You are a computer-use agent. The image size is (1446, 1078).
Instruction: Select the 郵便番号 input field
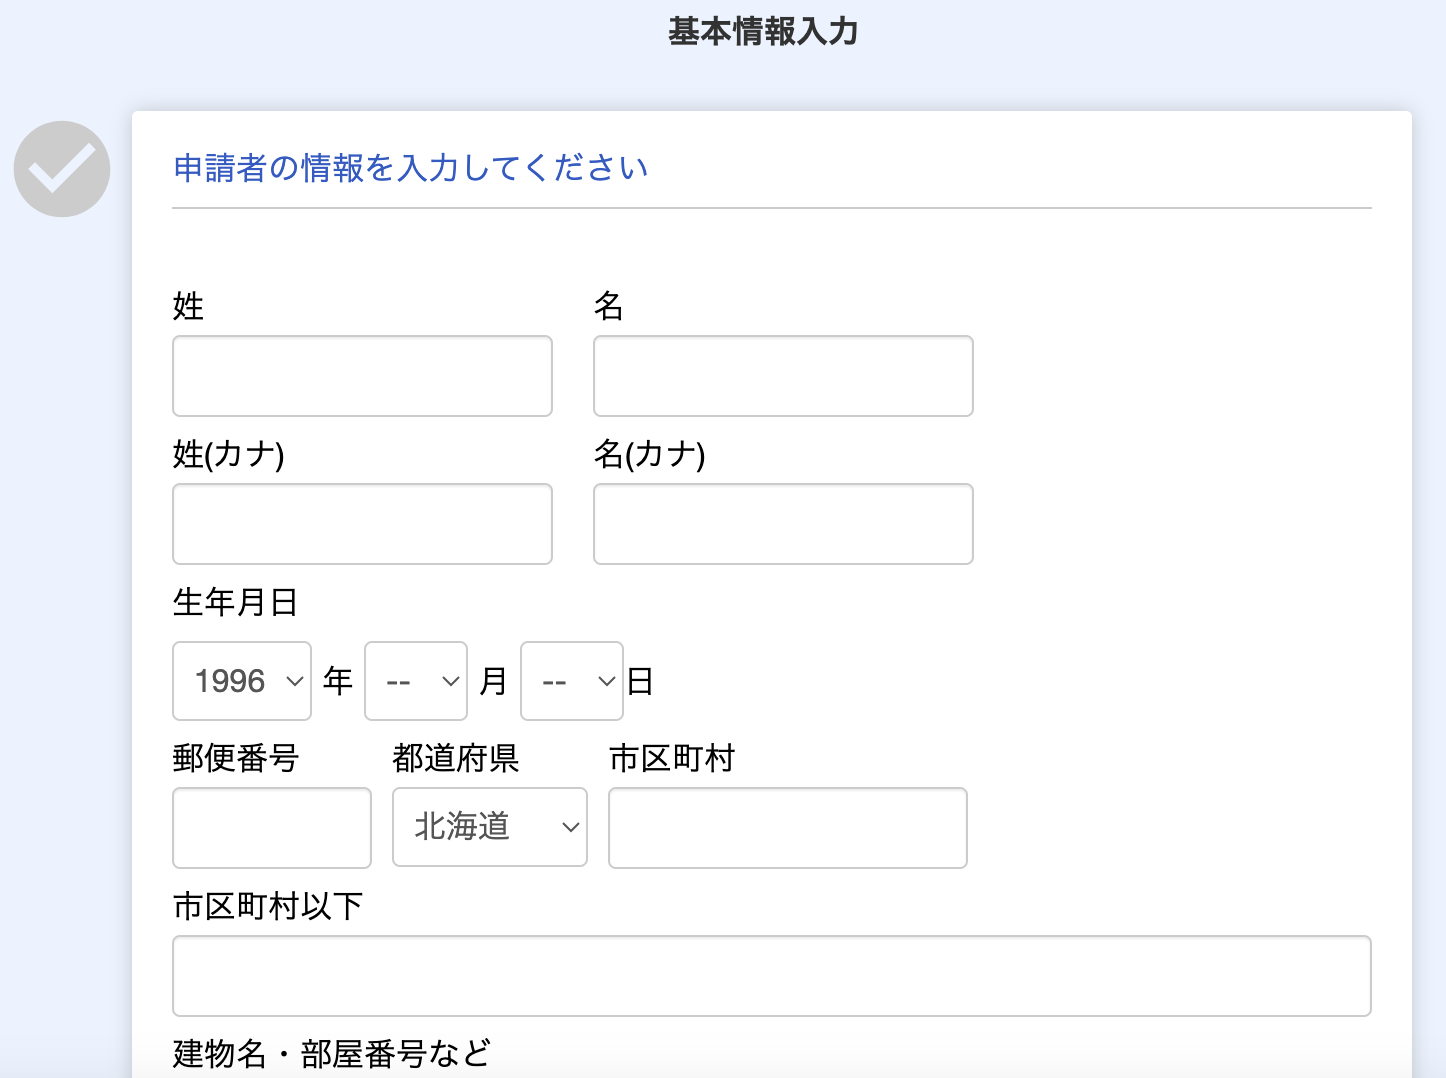(x=272, y=828)
